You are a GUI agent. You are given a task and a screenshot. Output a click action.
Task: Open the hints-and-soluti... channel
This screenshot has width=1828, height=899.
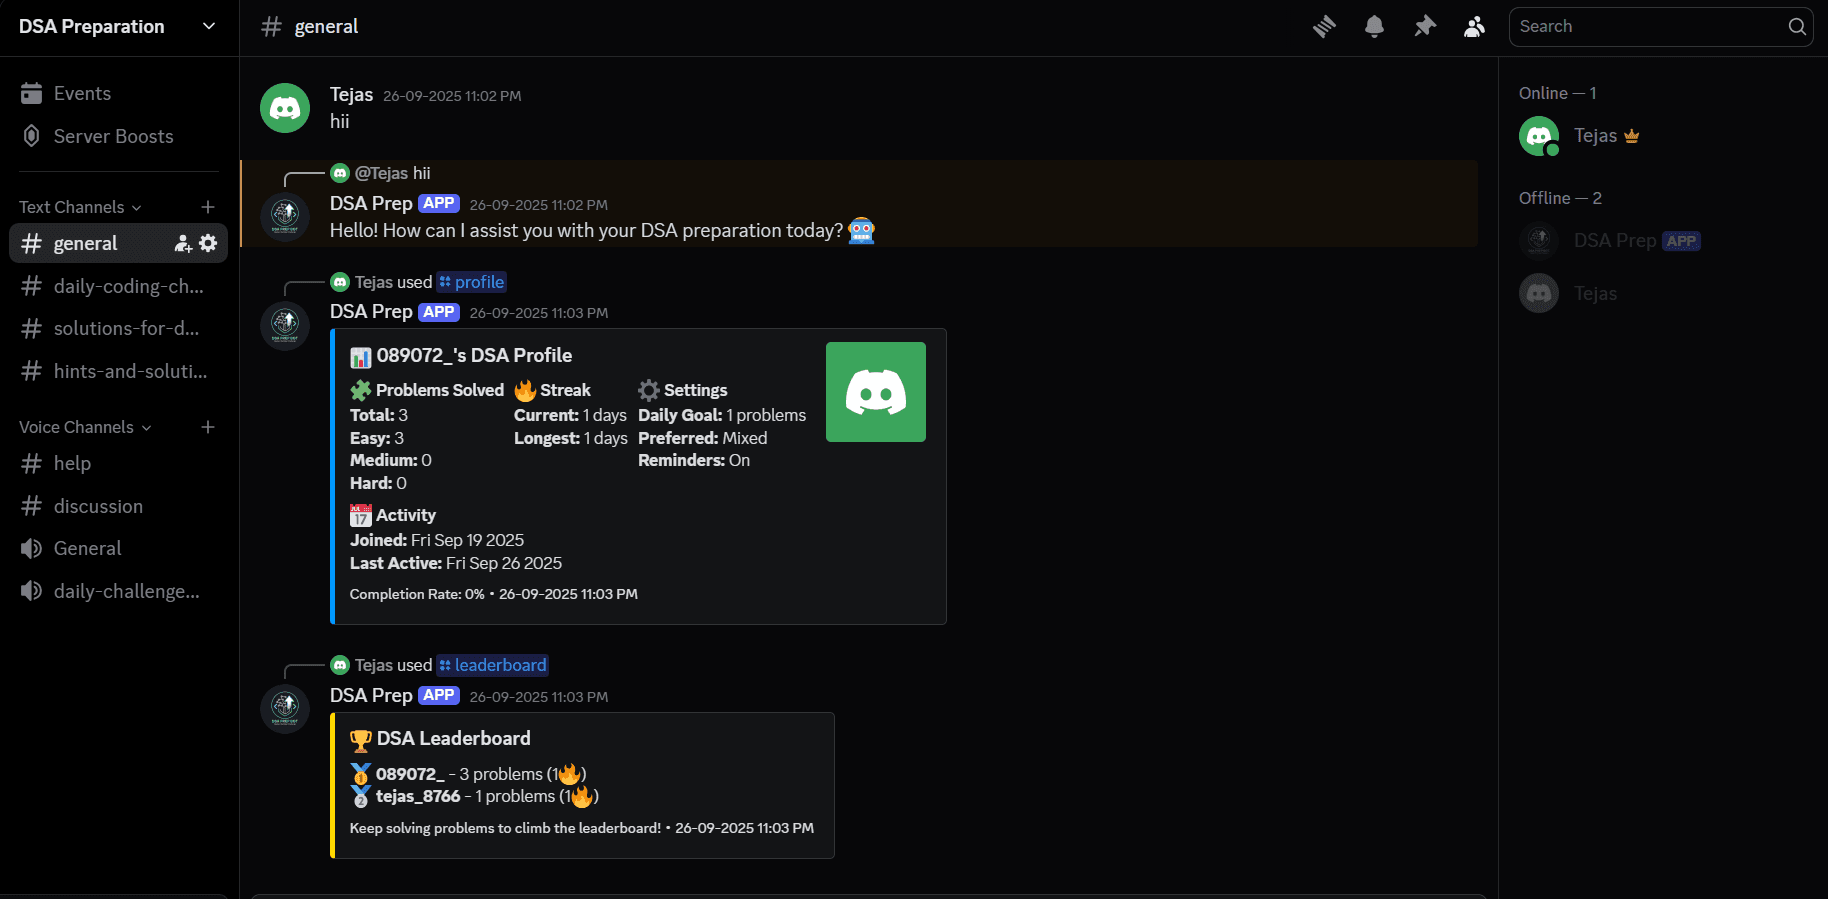119,371
